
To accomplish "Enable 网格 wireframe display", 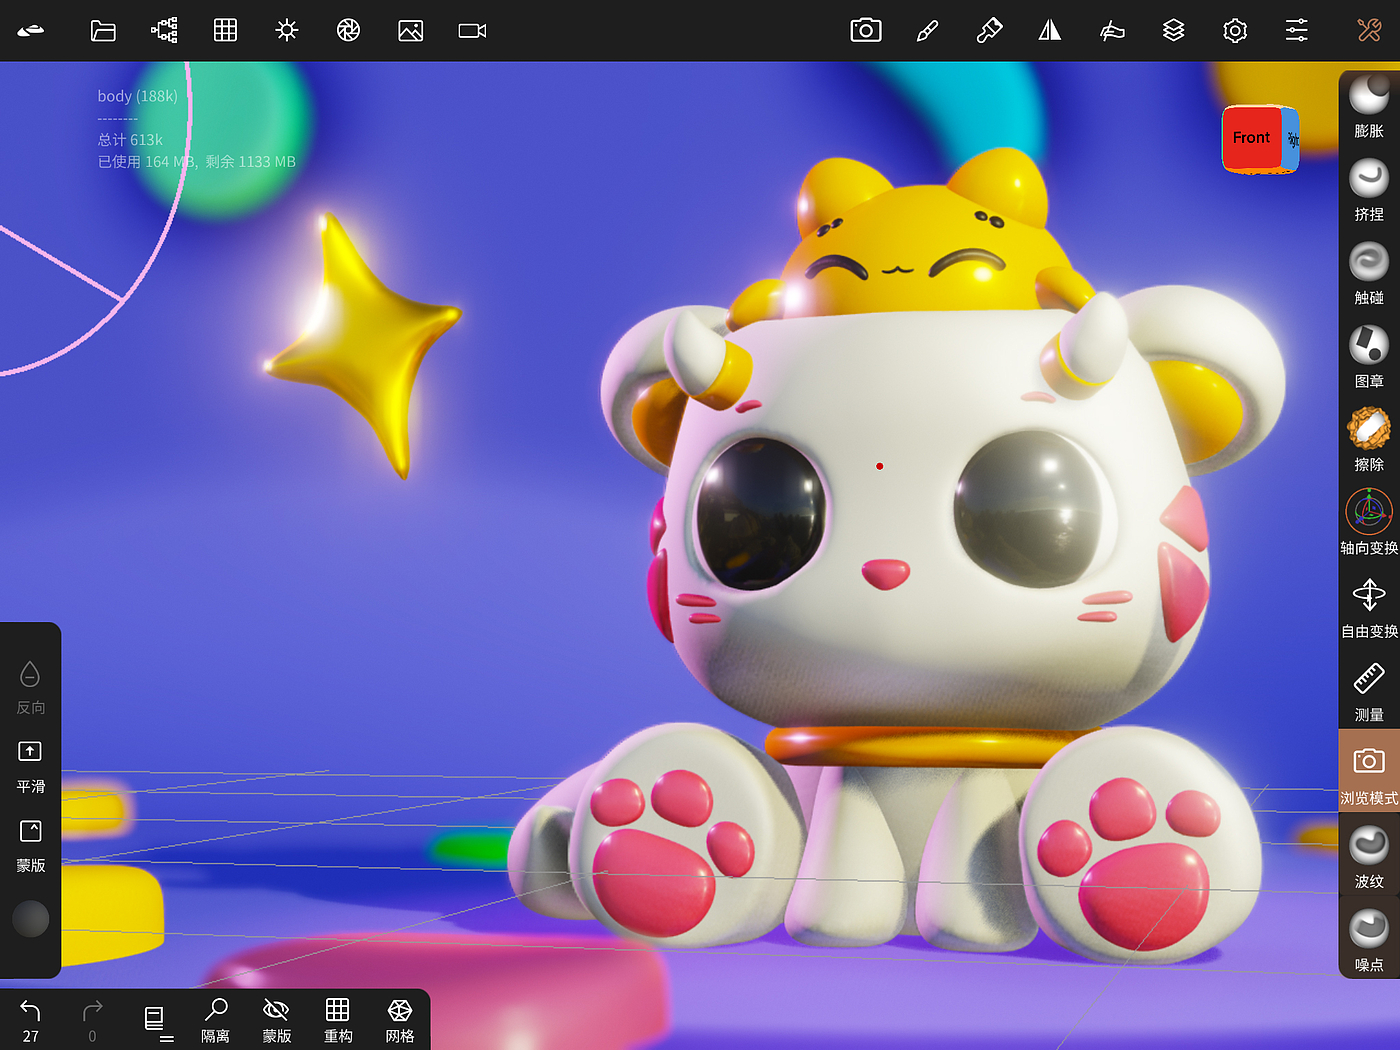I will [x=400, y=1019].
